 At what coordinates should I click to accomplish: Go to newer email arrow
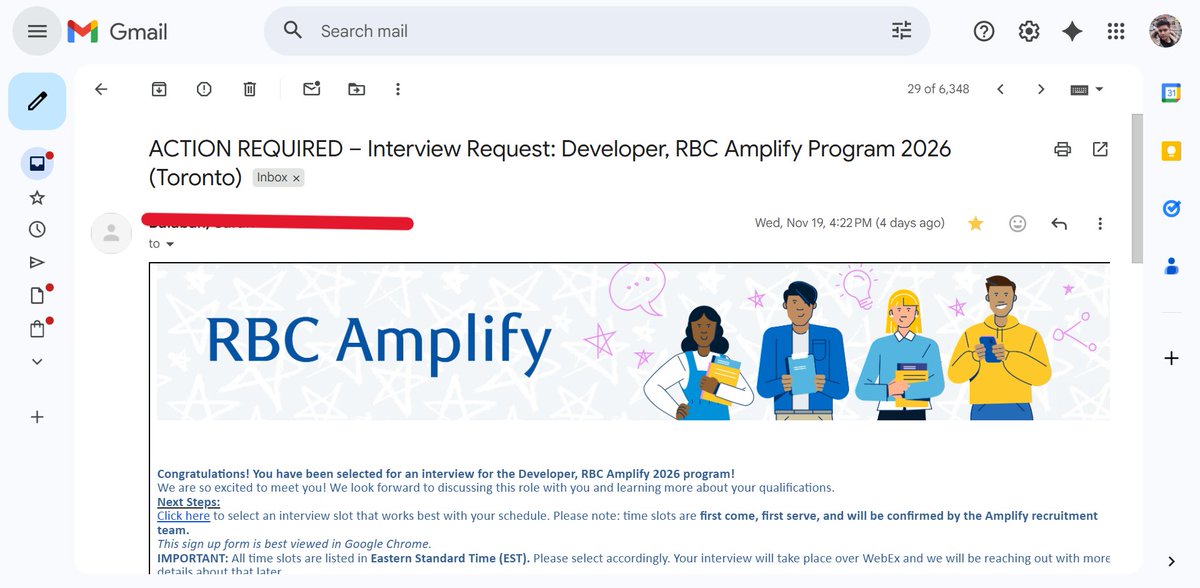[x=1000, y=89]
